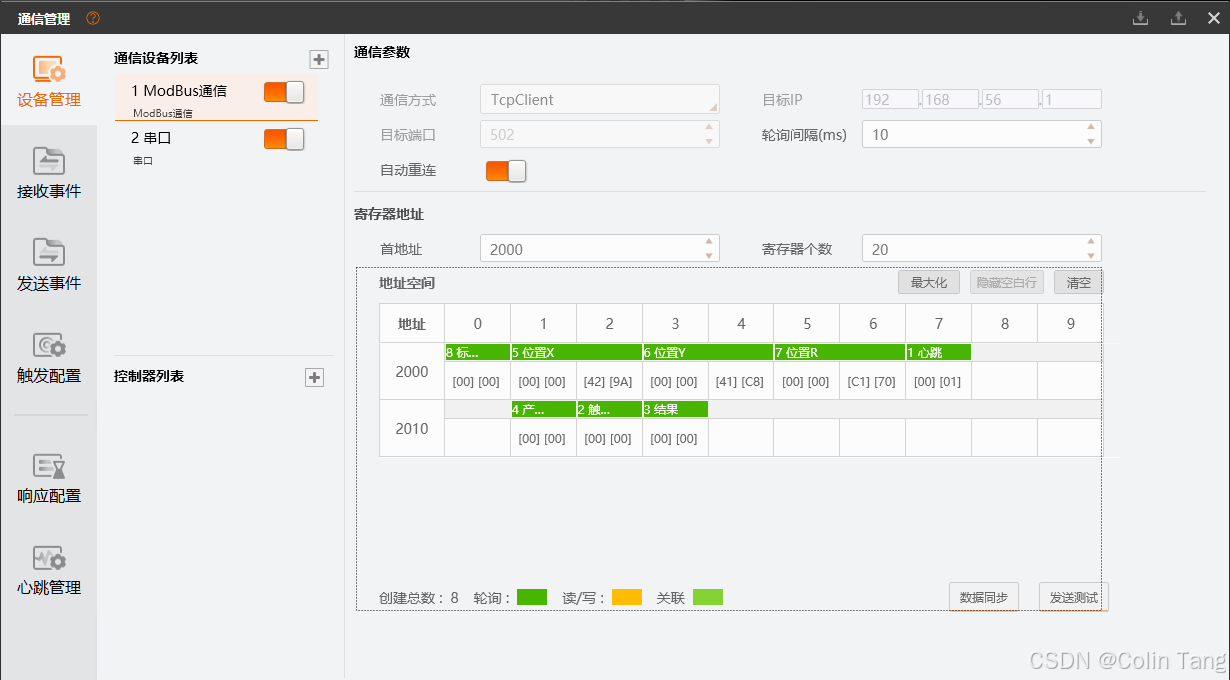Open 触发配置 trigger configuration section
This screenshot has width=1230, height=680.
[x=49, y=357]
